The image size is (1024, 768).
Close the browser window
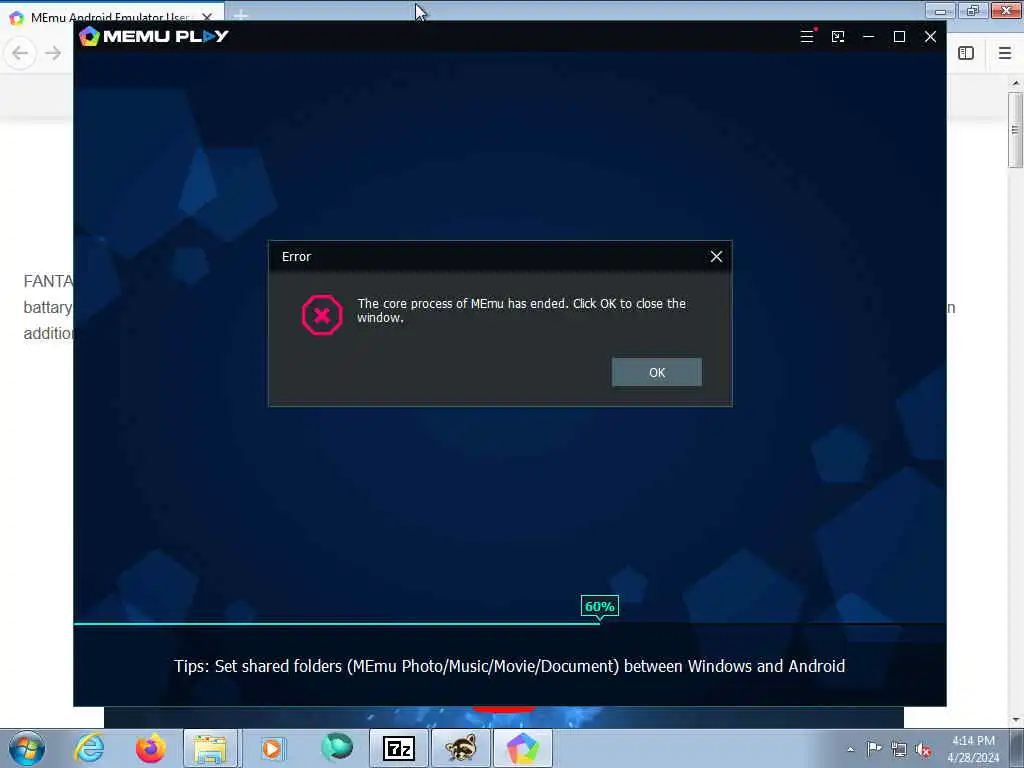(1006, 10)
